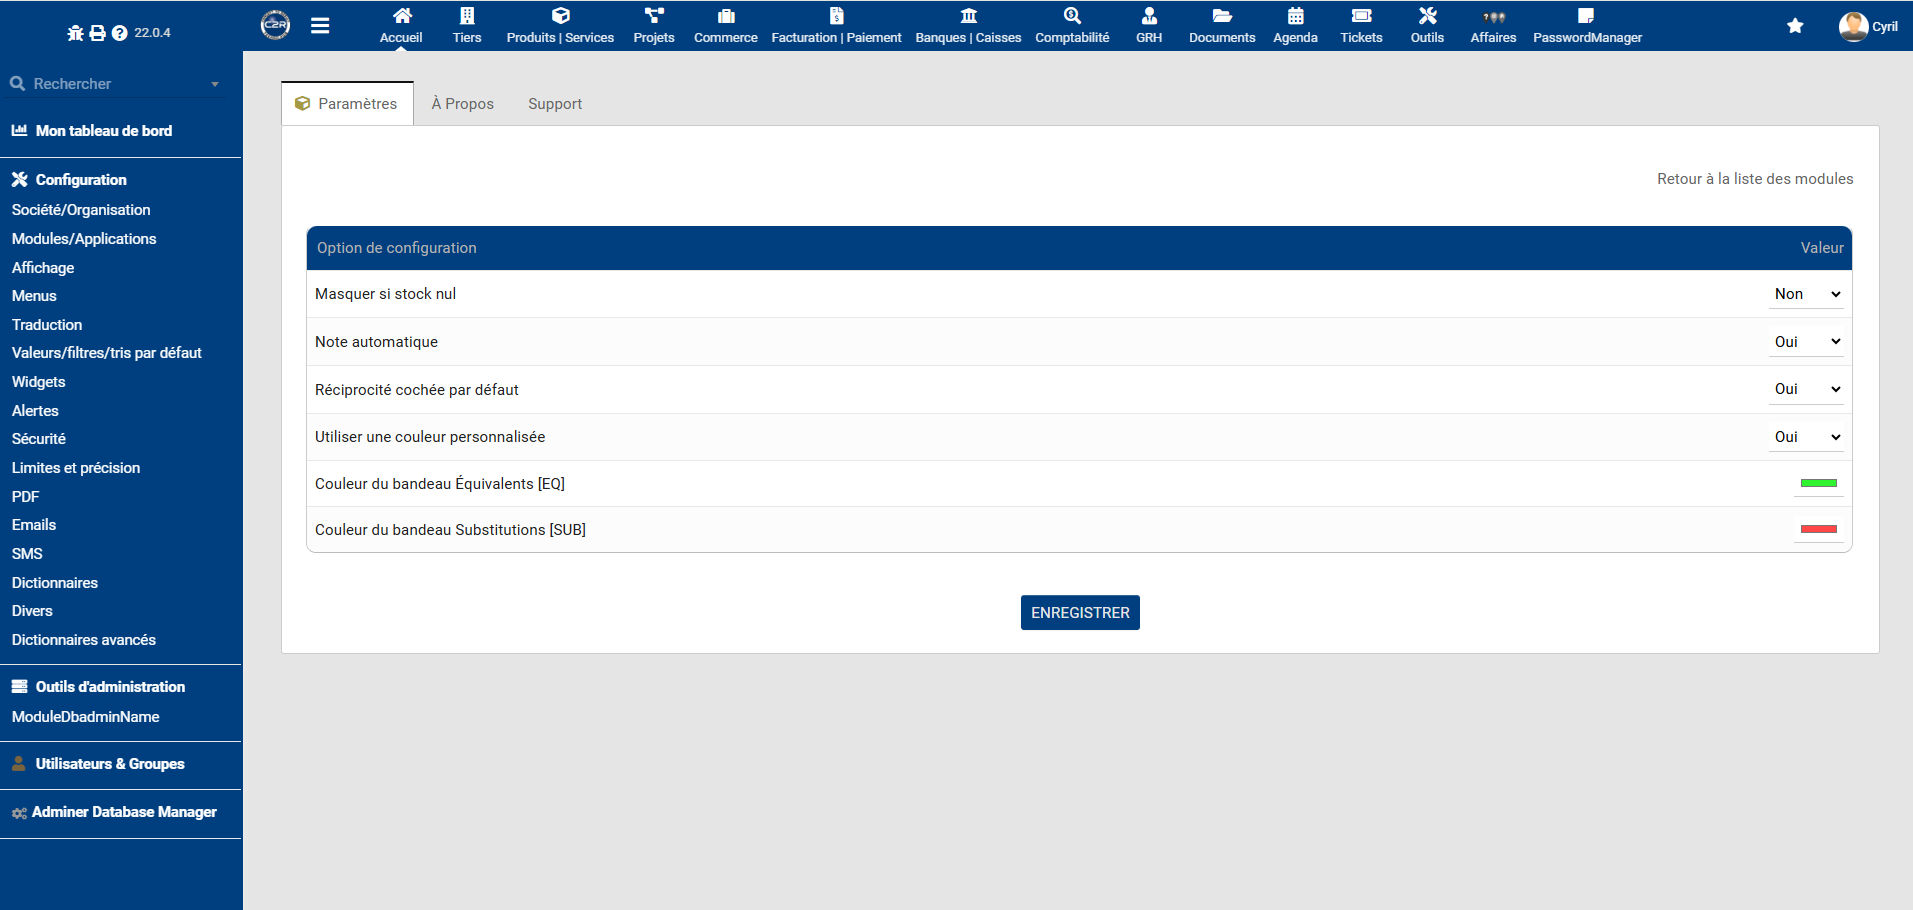Viewport: 1913px width, 910px height.
Task: Open the Configuration section heading
Action: pyautogui.click(x=81, y=180)
